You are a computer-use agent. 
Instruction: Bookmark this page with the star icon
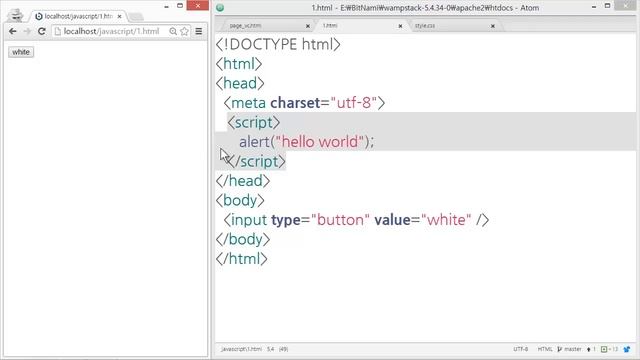184,31
